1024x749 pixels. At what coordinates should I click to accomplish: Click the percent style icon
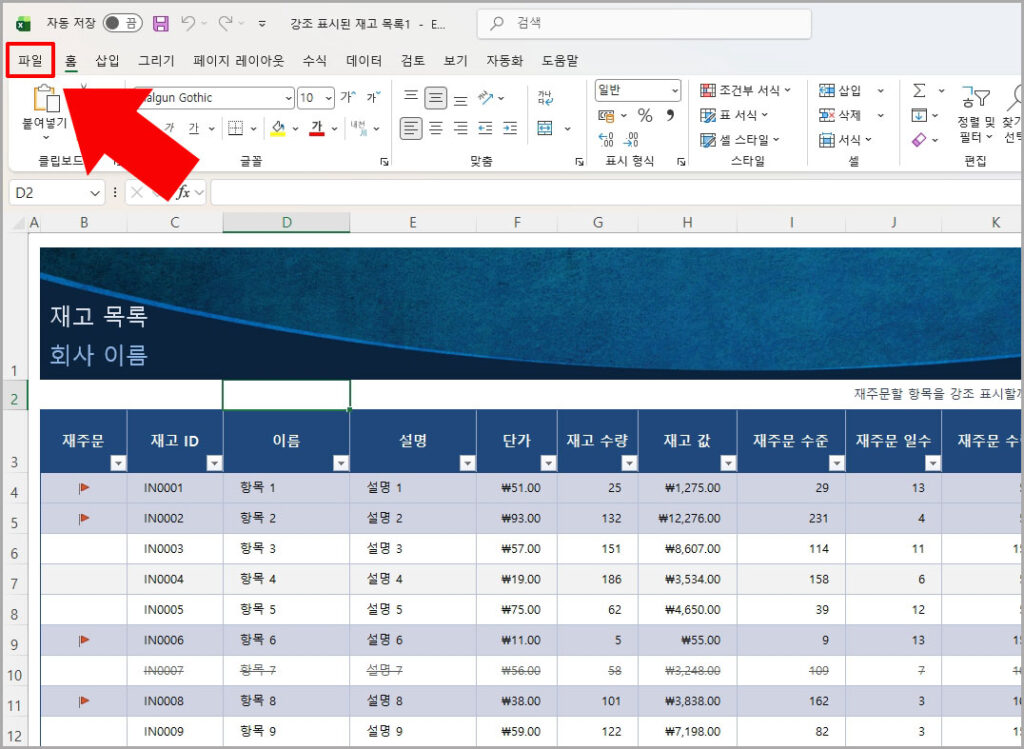tap(644, 115)
